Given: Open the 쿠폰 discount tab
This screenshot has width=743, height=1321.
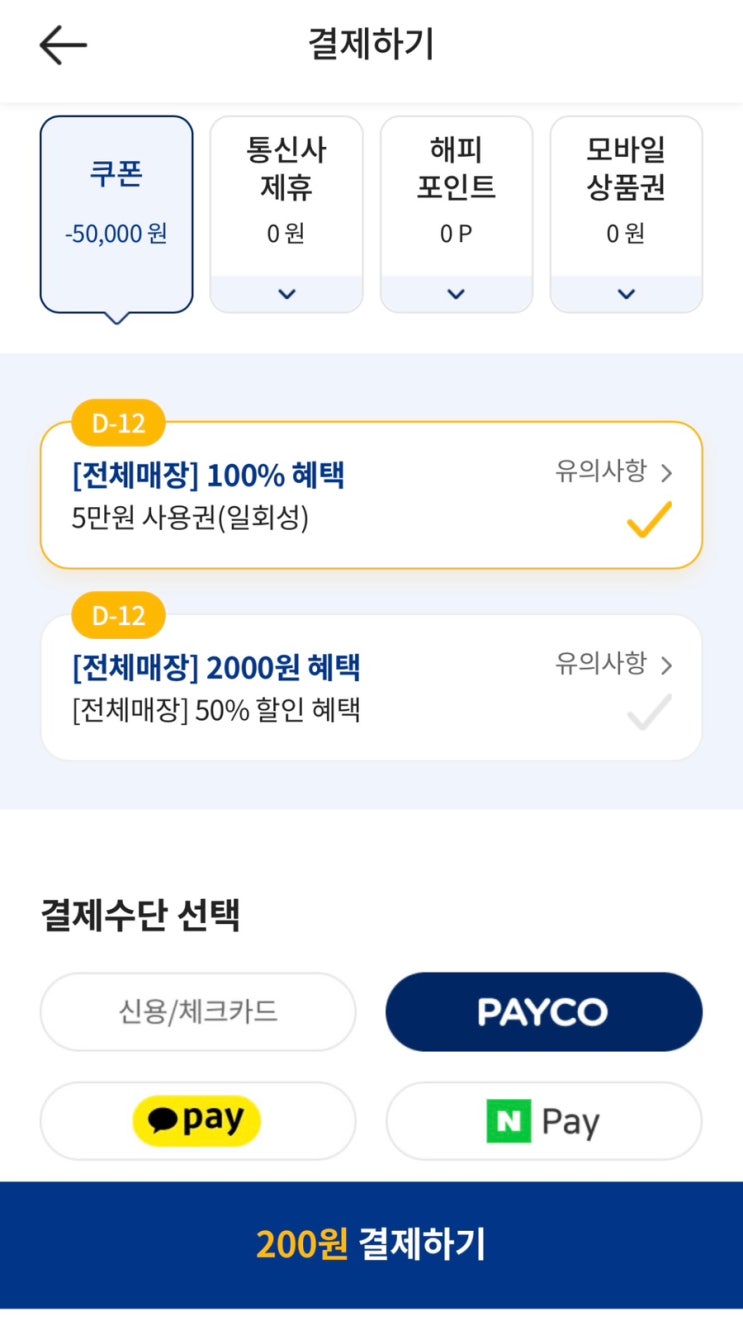Looking at the screenshot, I should coord(116,200).
